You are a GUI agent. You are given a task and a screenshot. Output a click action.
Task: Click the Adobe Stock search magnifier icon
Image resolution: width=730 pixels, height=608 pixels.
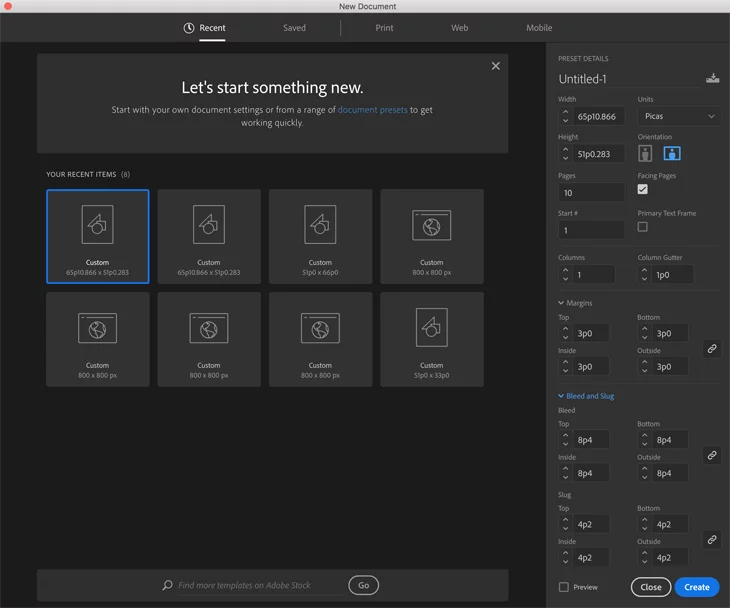click(167, 585)
